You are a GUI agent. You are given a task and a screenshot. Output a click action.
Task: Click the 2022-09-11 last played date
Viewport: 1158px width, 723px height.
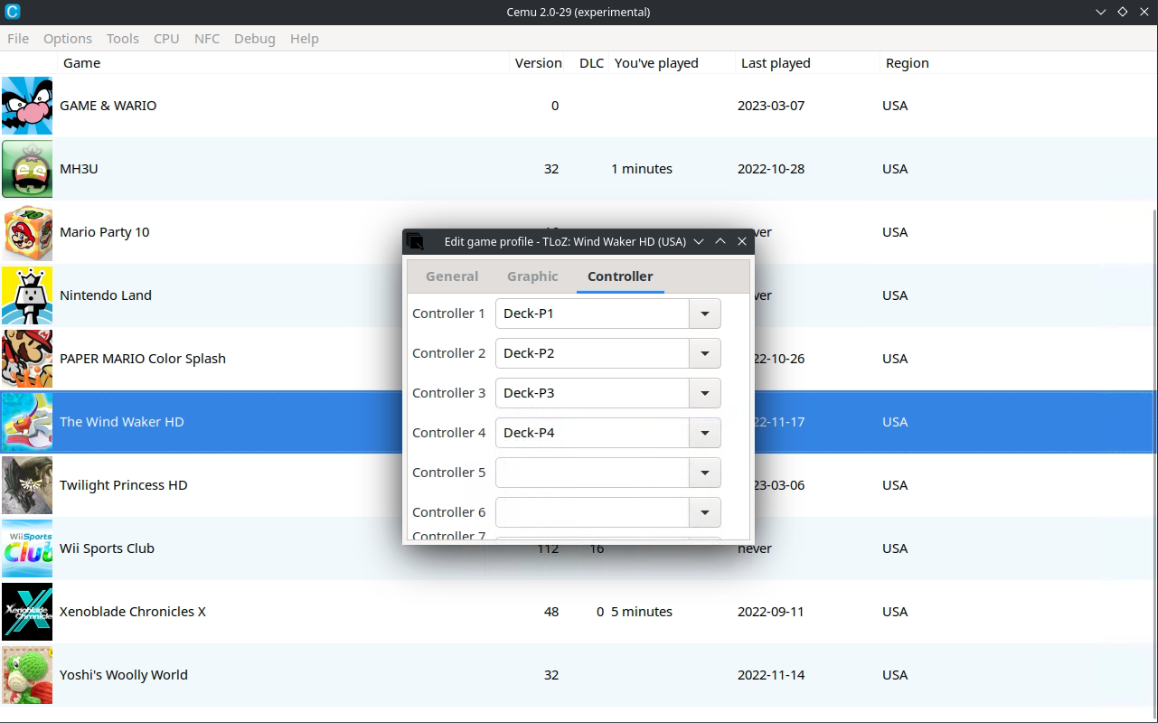tap(771, 612)
